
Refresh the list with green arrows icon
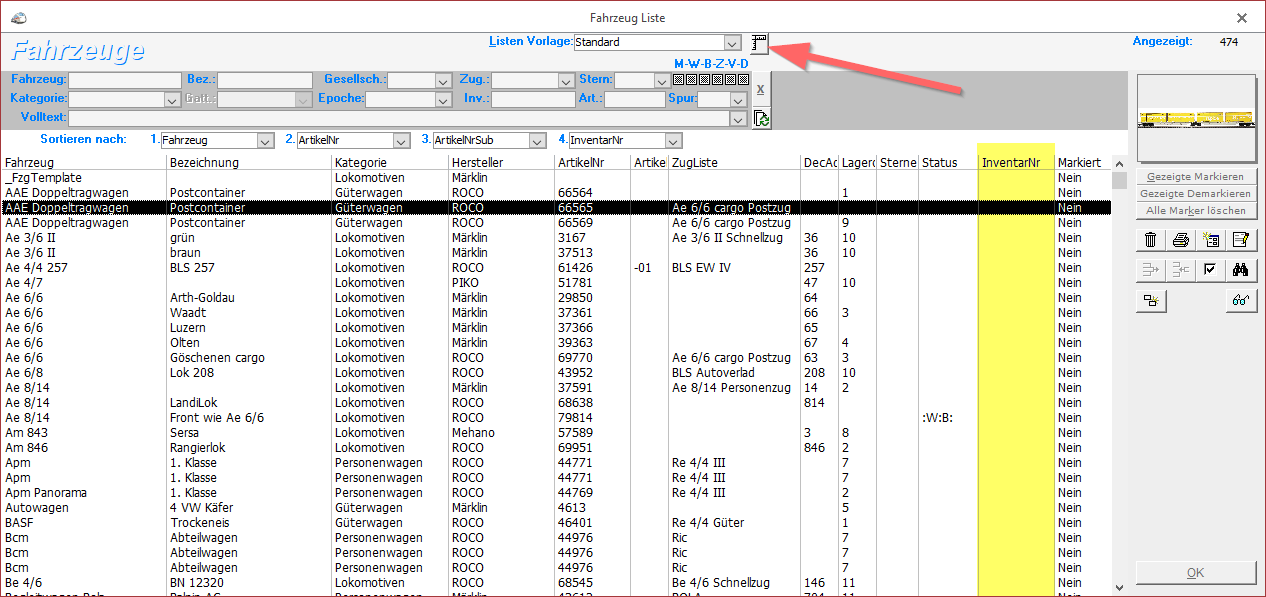(761, 119)
